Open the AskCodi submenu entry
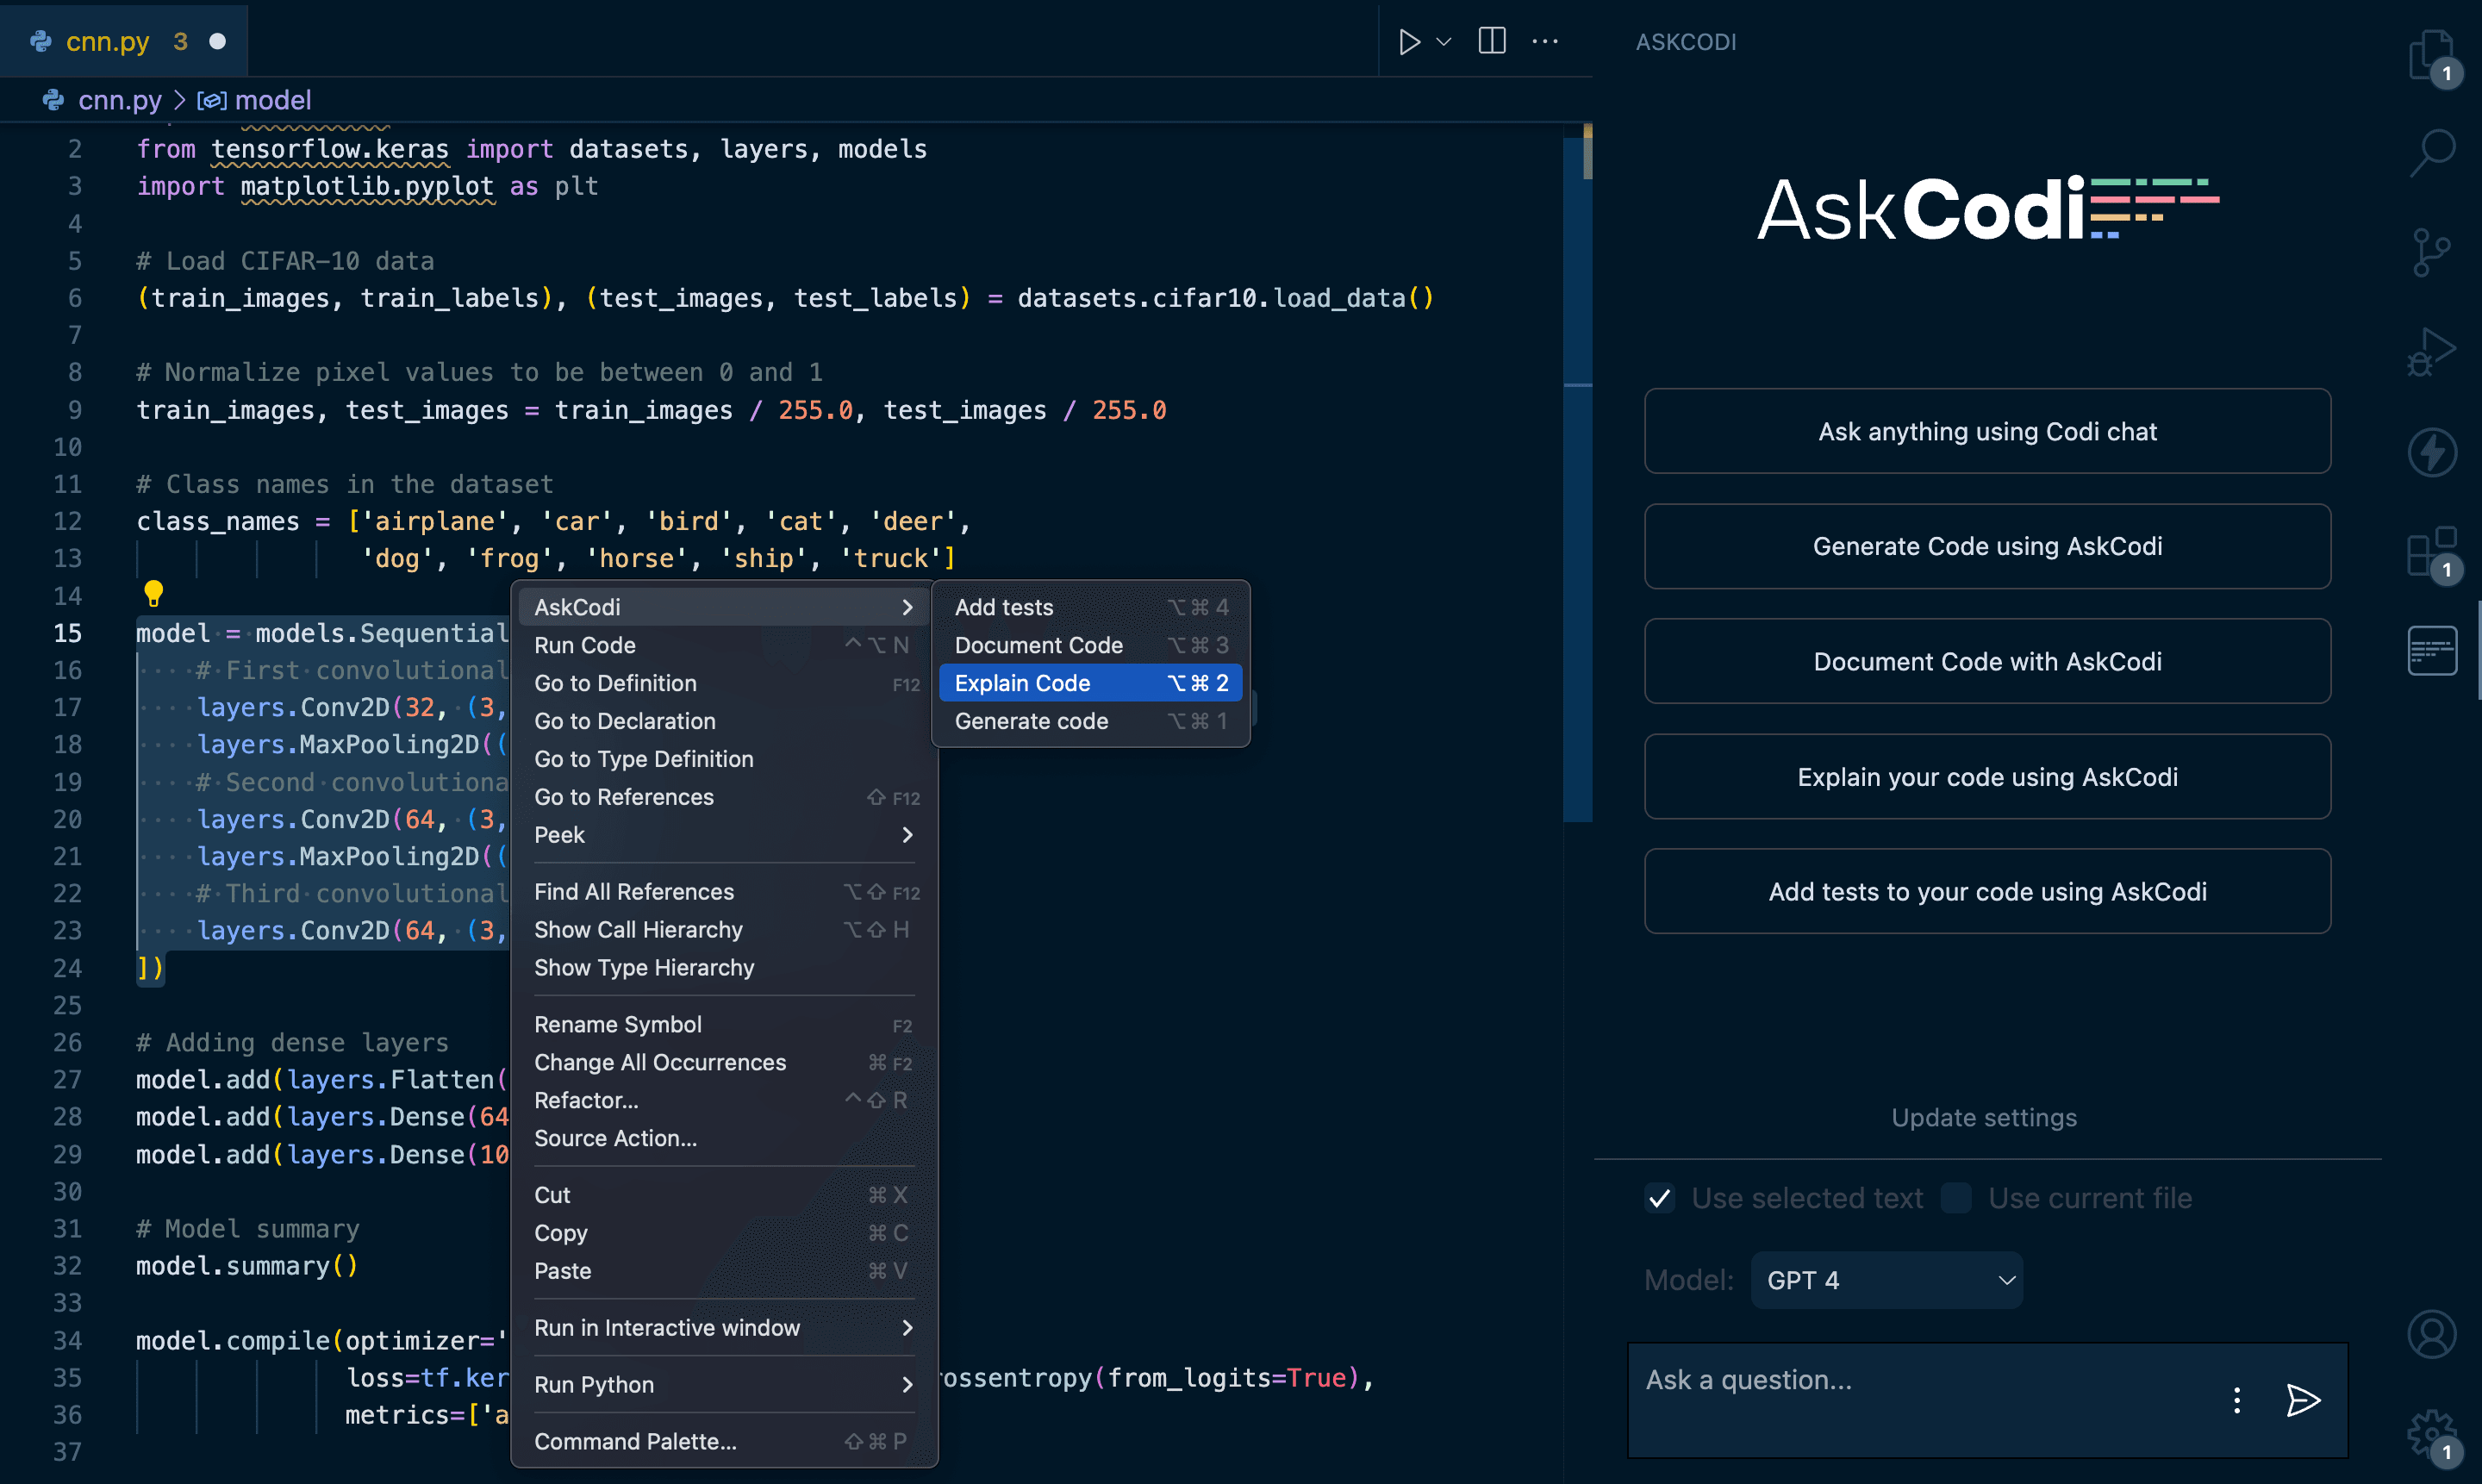The width and height of the screenshot is (2482, 1484). pos(724,607)
